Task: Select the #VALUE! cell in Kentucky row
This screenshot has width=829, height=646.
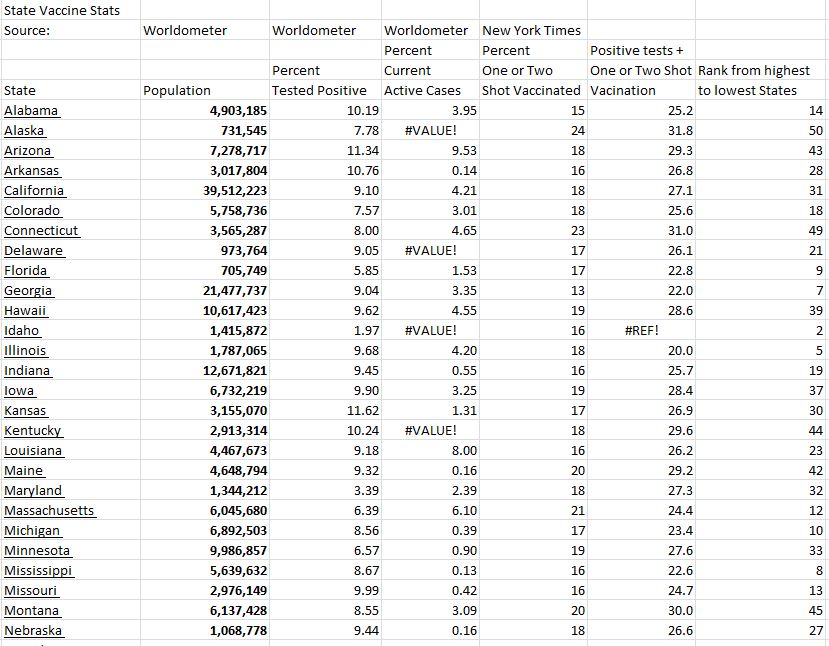Action: coord(430,431)
